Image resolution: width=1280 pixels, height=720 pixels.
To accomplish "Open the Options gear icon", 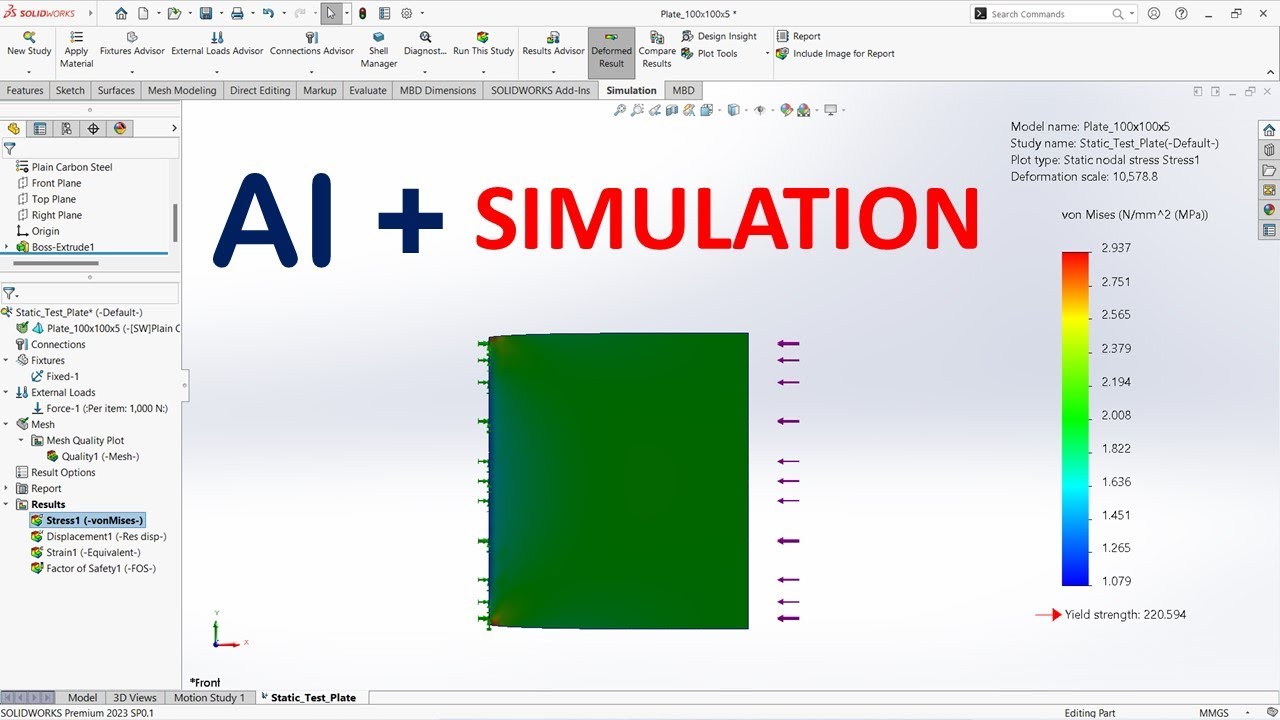I will pos(406,14).
